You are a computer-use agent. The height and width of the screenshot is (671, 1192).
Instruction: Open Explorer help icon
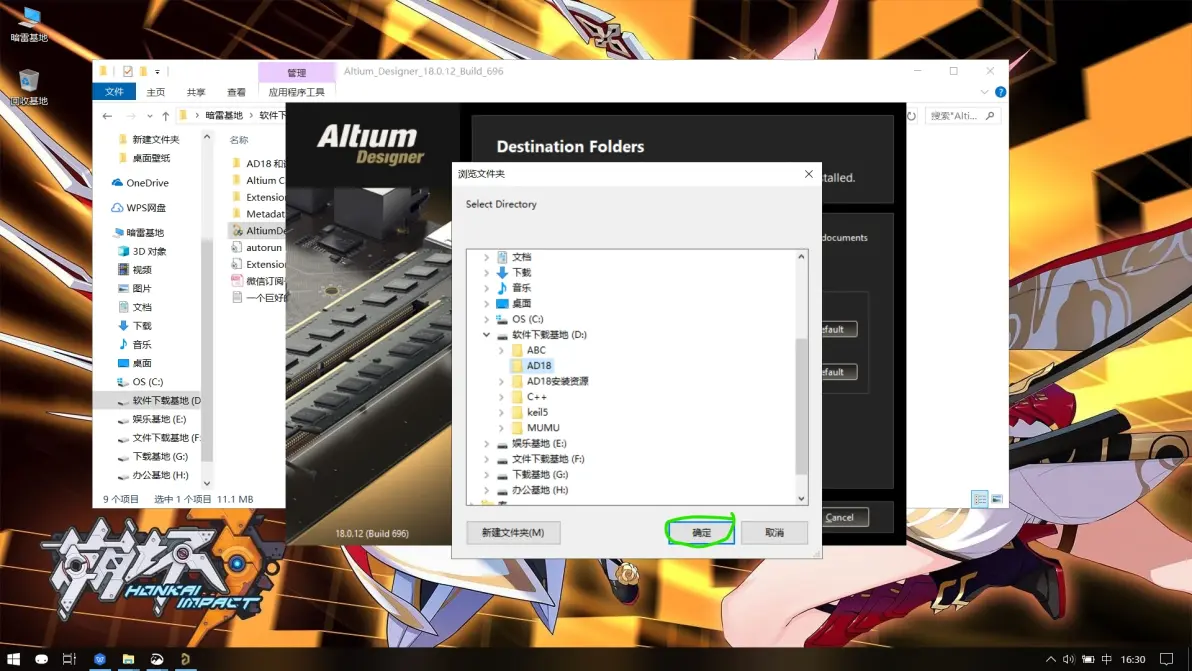click(x=1000, y=92)
